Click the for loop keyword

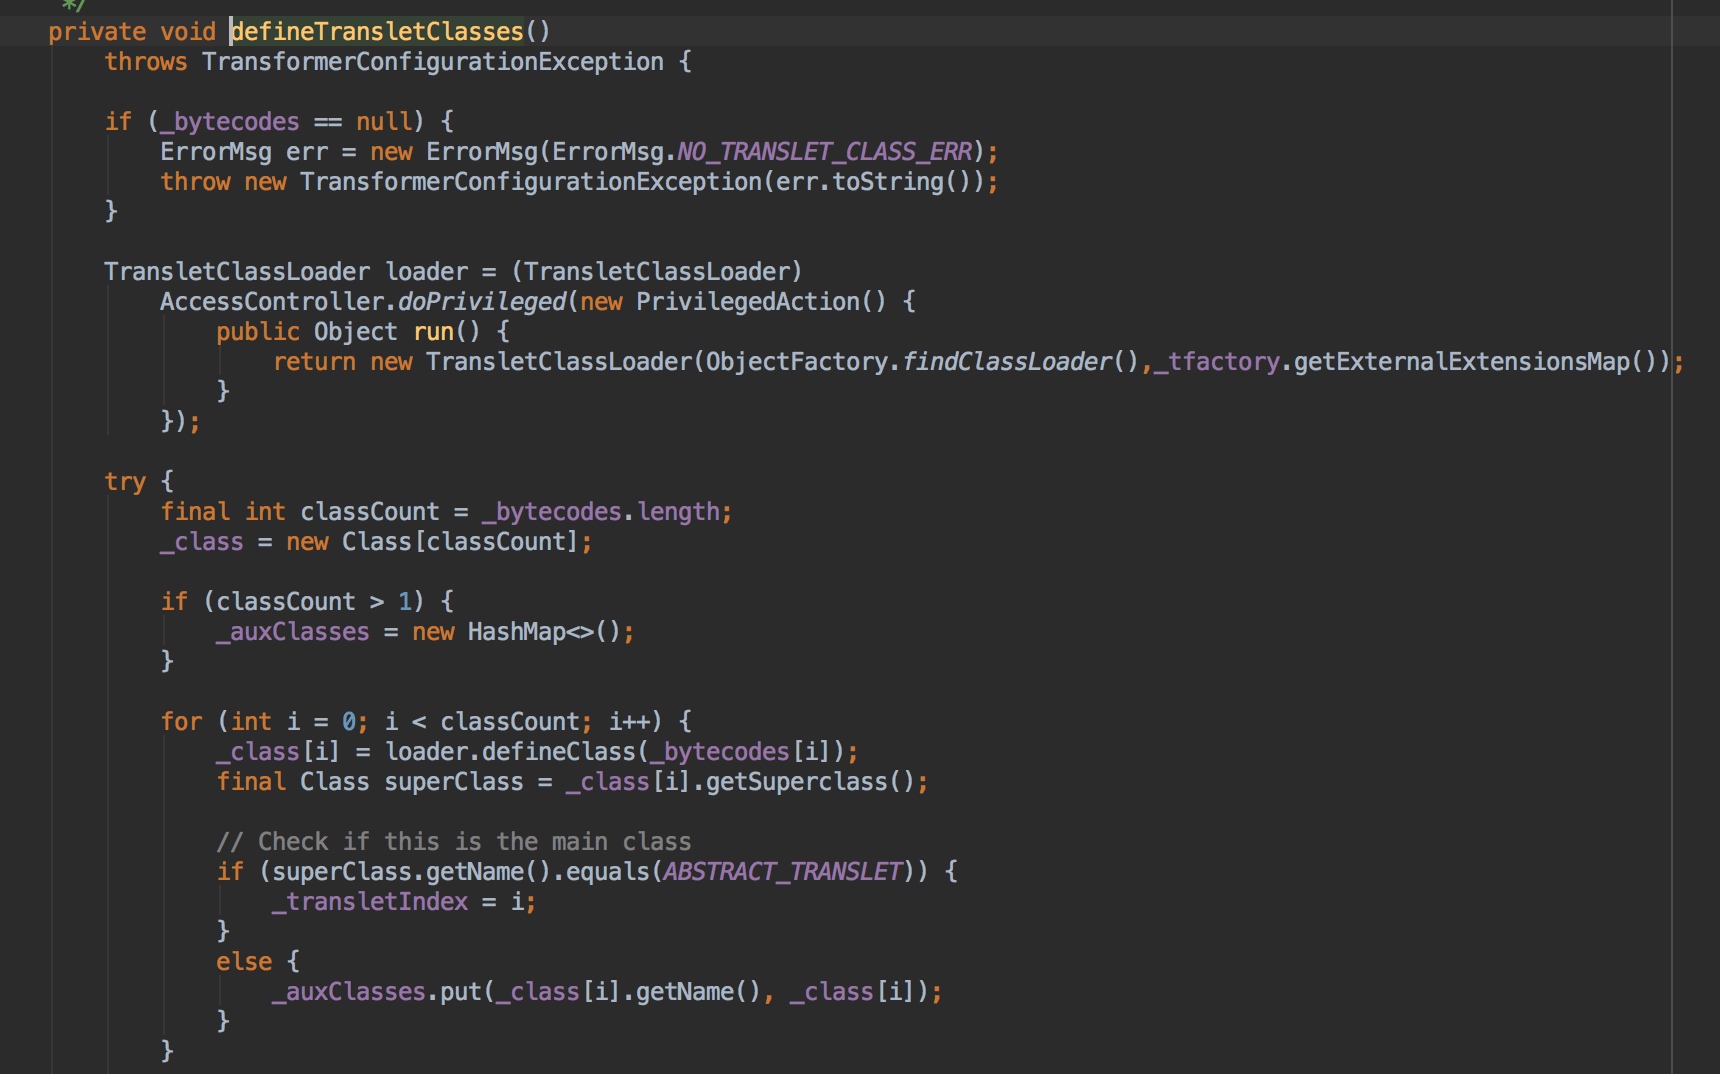[181, 722]
